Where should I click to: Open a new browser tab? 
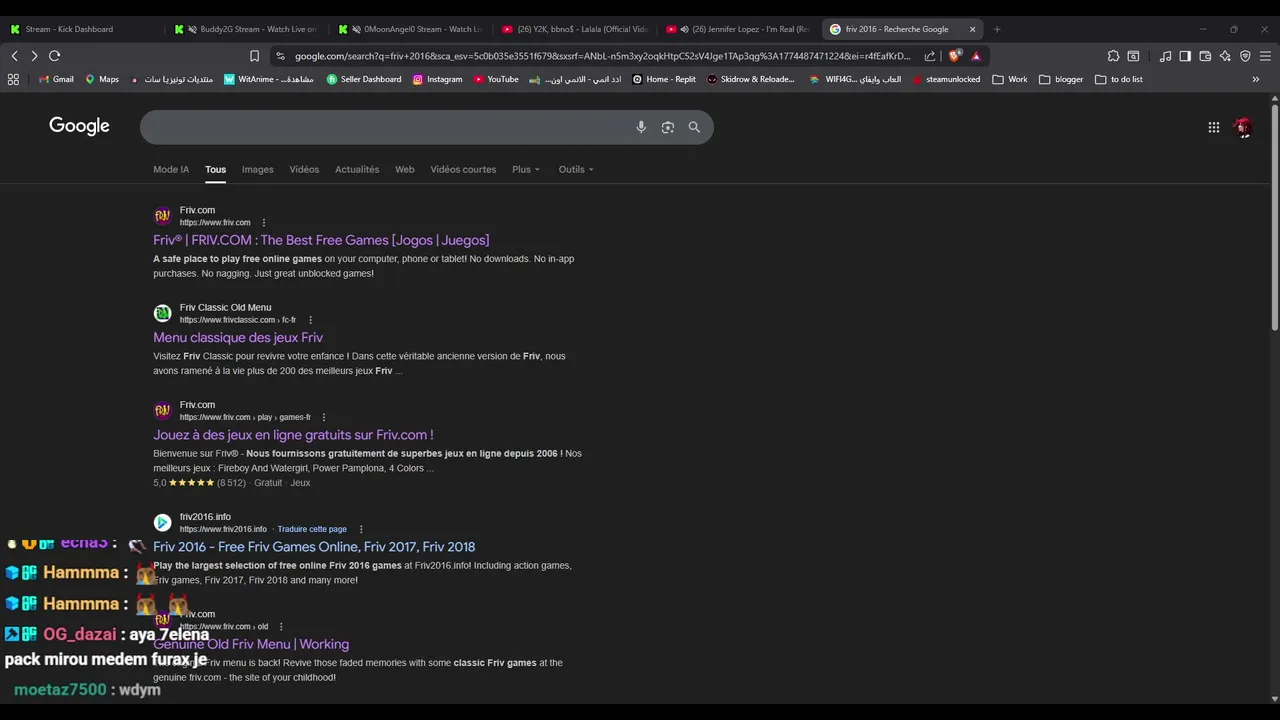coord(997,29)
